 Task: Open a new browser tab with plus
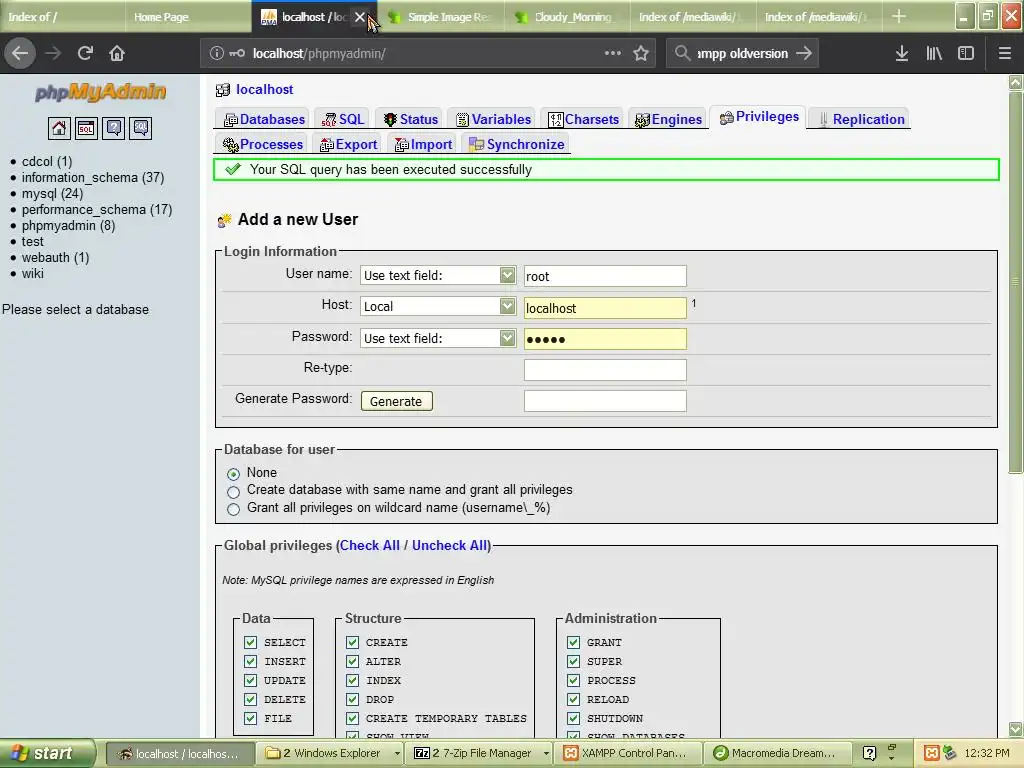(899, 16)
